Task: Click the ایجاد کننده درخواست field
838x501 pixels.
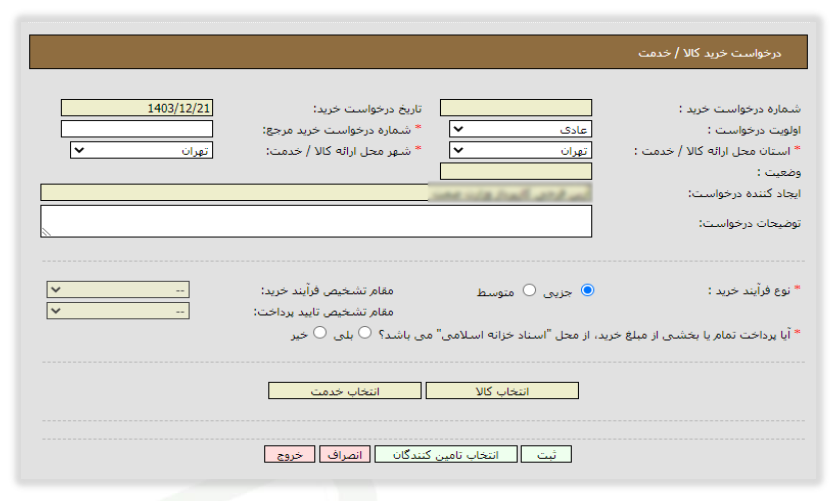Action: point(316,192)
